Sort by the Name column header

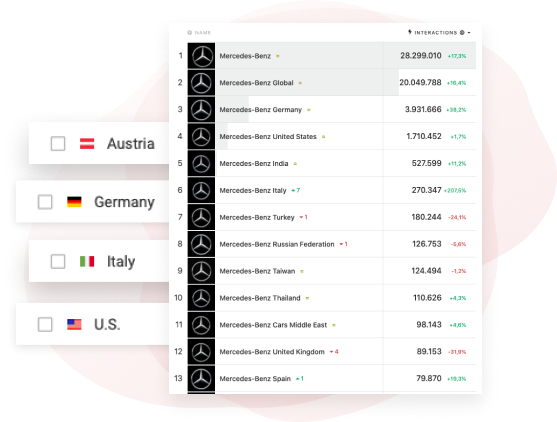(x=203, y=33)
